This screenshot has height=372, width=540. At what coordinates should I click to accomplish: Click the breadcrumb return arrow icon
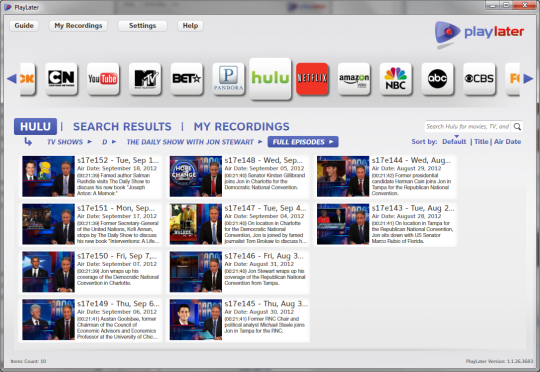[28, 142]
